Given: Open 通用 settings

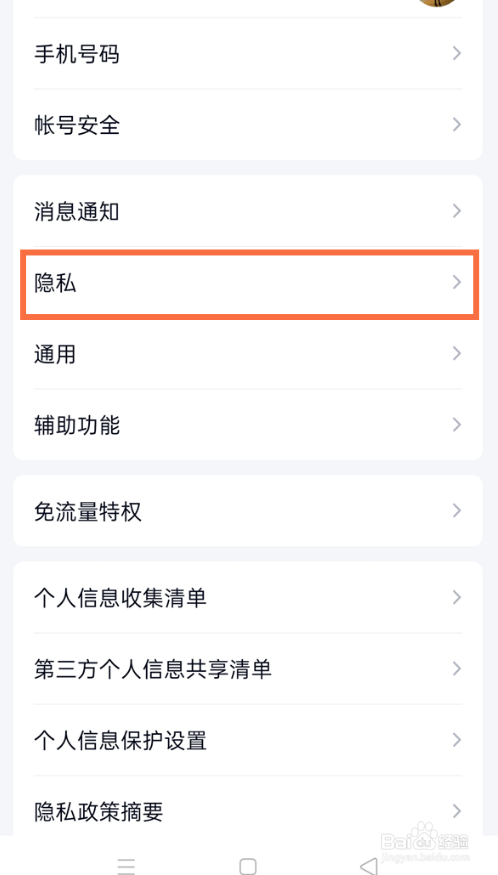Looking at the screenshot, I should [248, 354].
